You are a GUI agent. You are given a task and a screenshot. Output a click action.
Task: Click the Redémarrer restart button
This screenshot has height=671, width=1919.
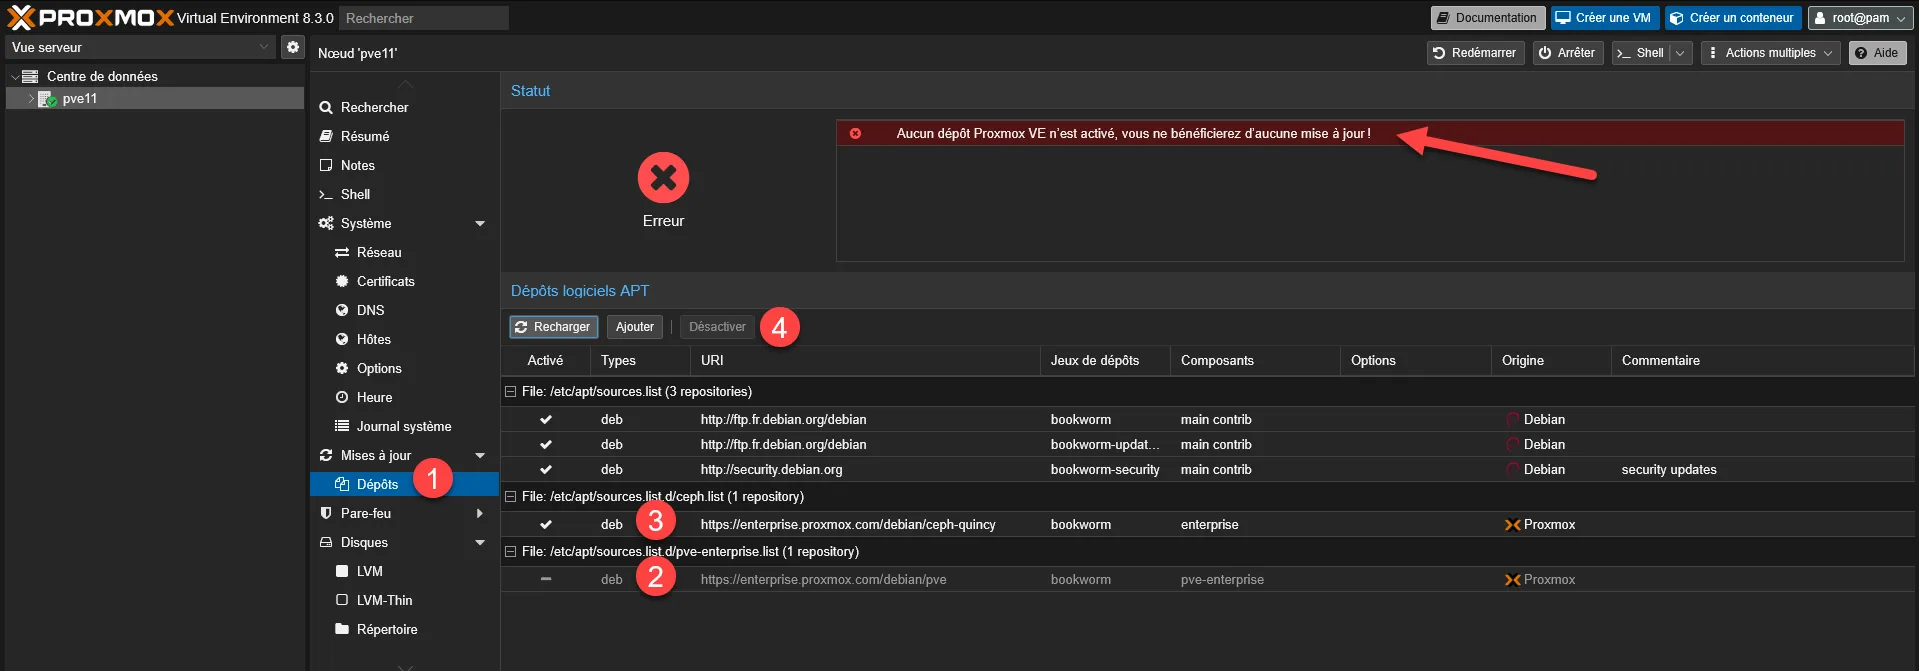coord(1474,53)
